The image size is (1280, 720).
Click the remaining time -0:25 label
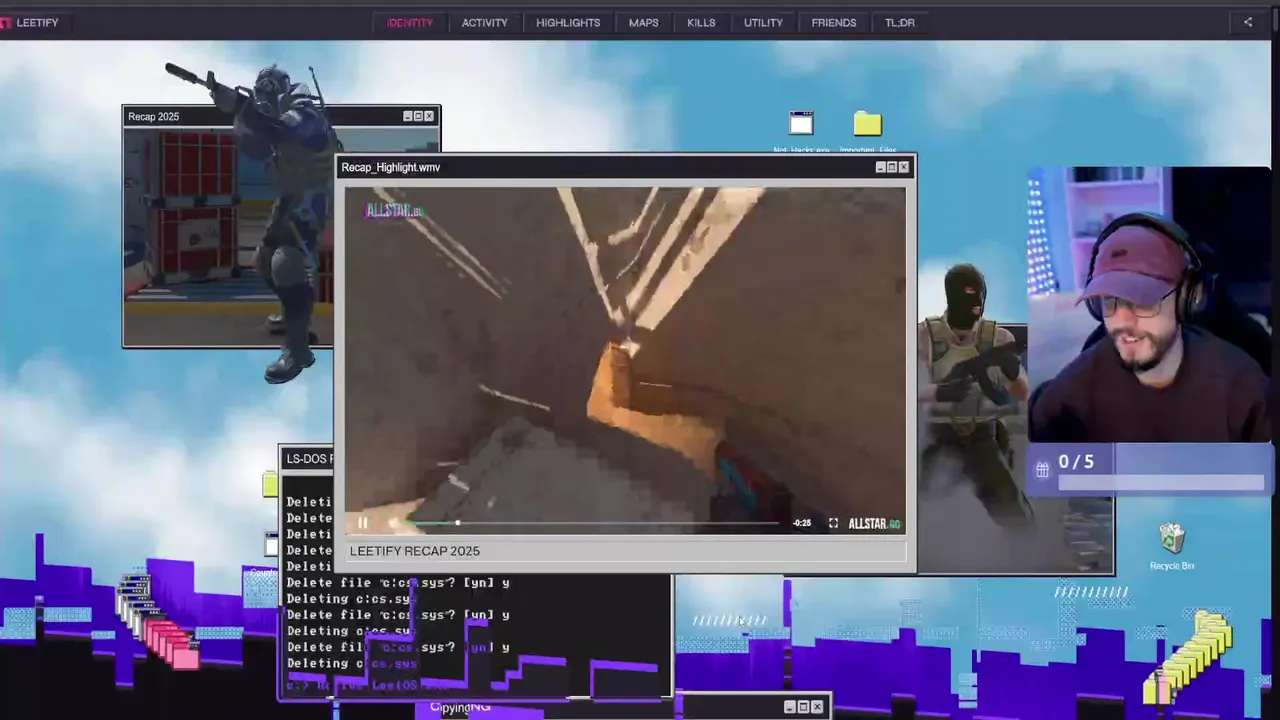pyautogui.click(x=802, y=523)
